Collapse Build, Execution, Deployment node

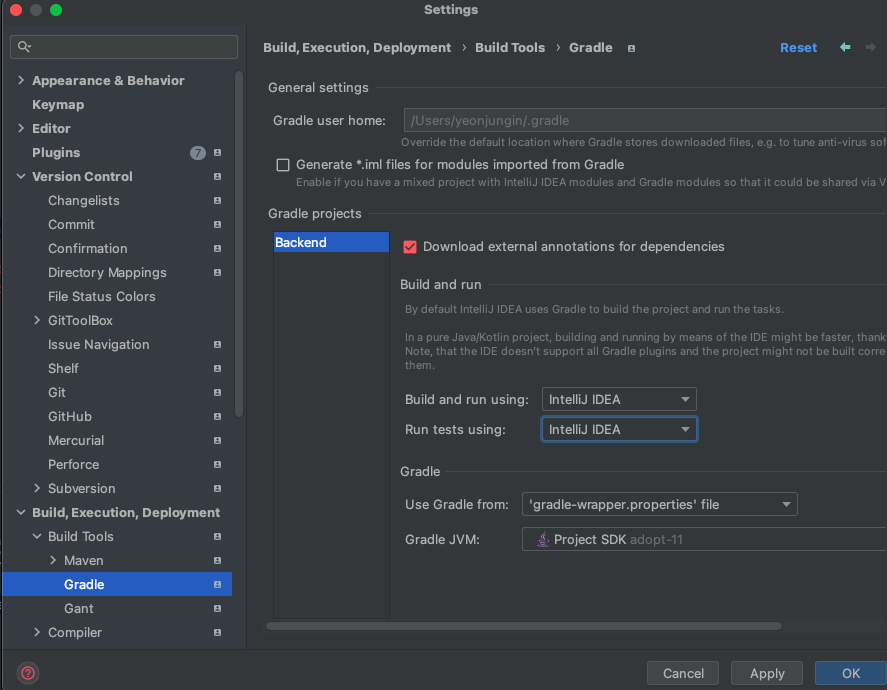click(21, 512)
